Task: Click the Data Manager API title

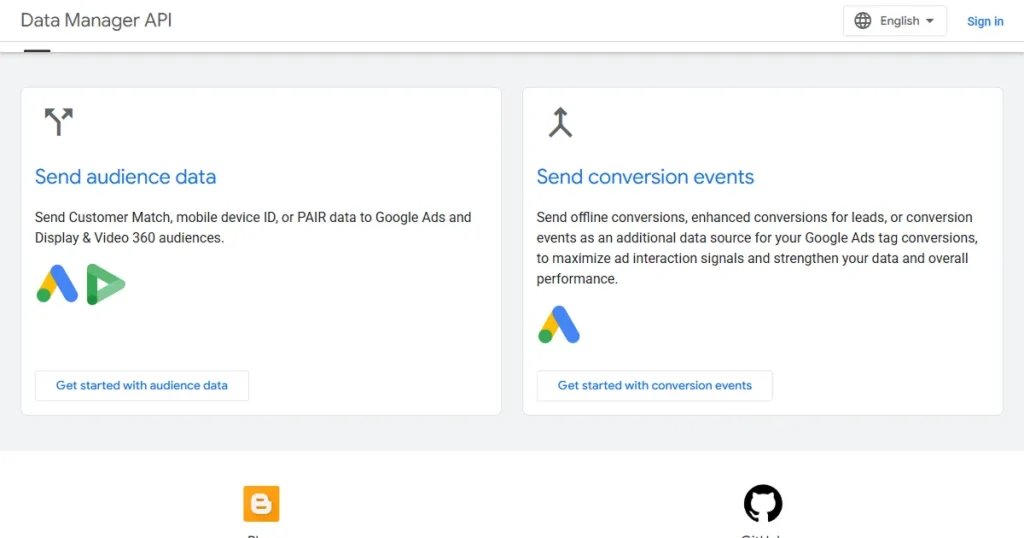Action: click(x=96, y=20)
